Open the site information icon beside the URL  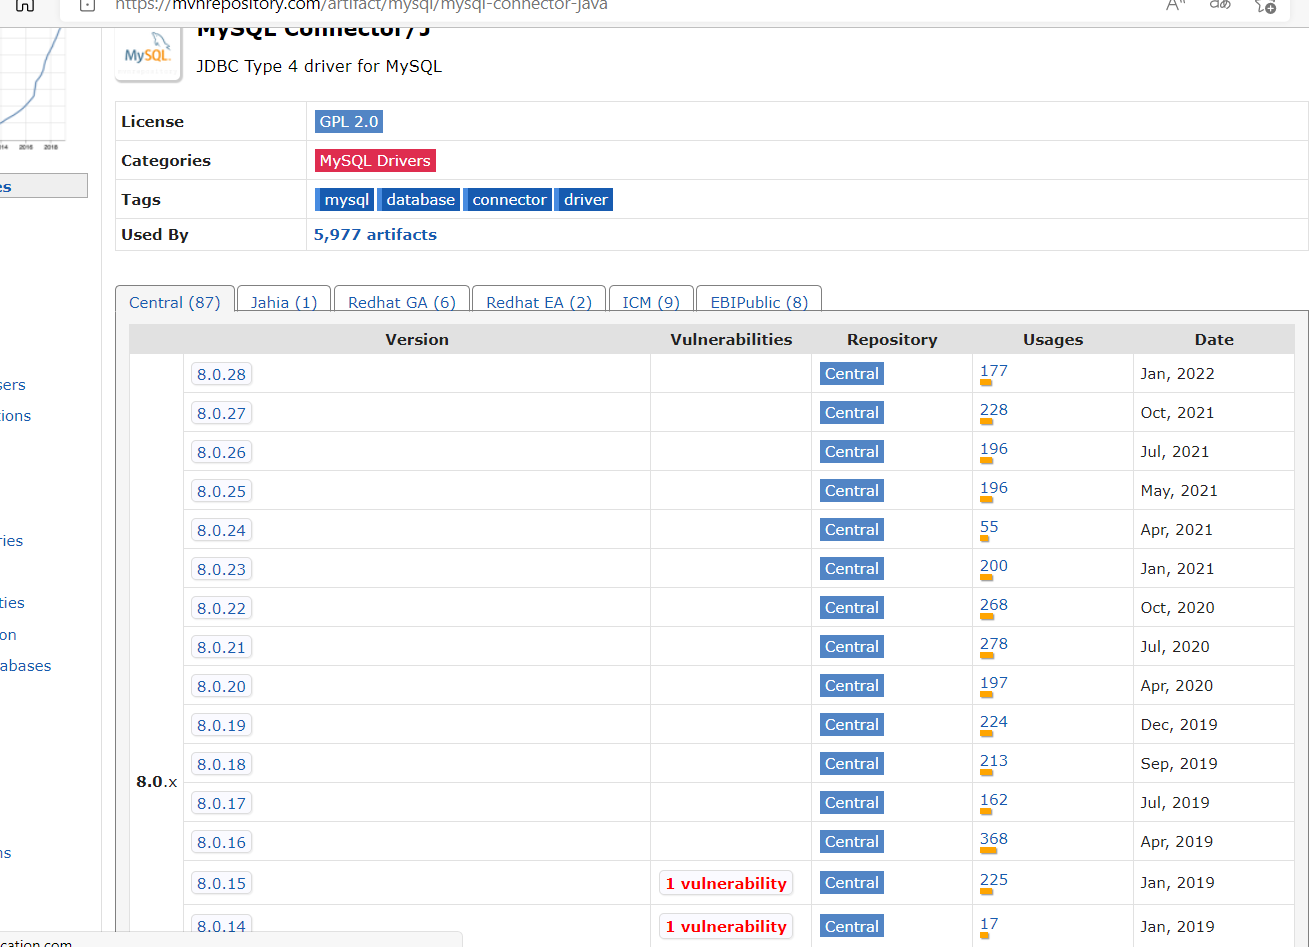[x=87, y=6]
